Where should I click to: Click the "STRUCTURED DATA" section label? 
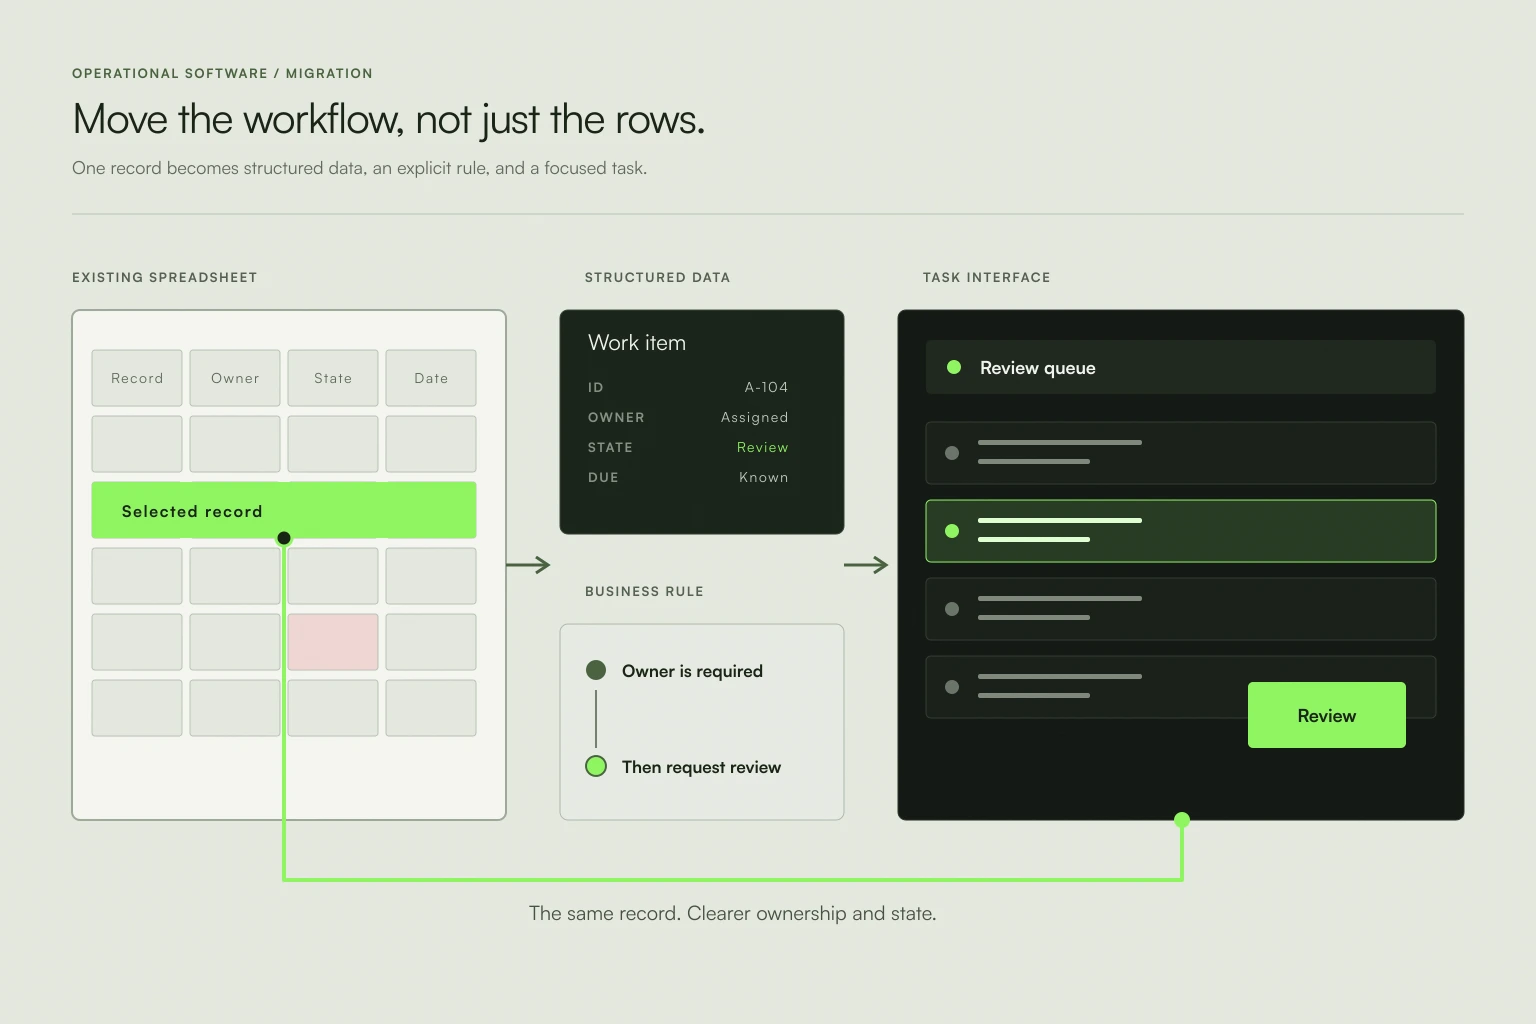coord(657,277)
